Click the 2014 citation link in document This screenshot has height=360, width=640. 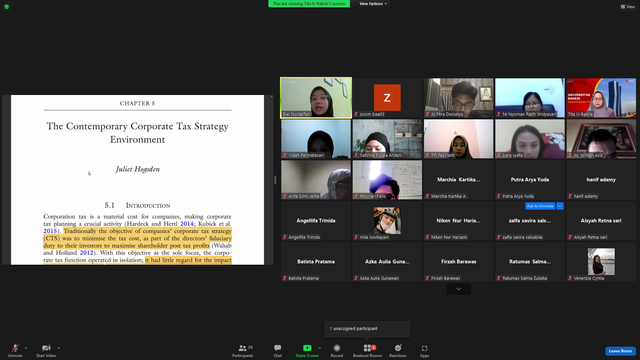pos(187,224)
